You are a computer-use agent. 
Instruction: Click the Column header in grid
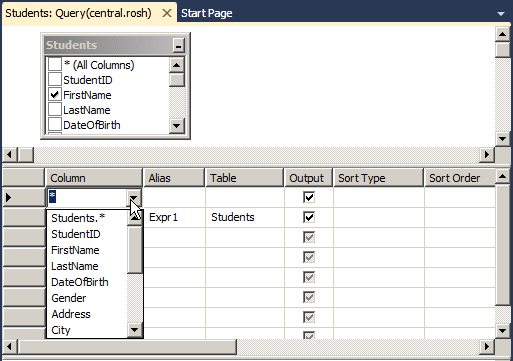click(x=94, y=178)
